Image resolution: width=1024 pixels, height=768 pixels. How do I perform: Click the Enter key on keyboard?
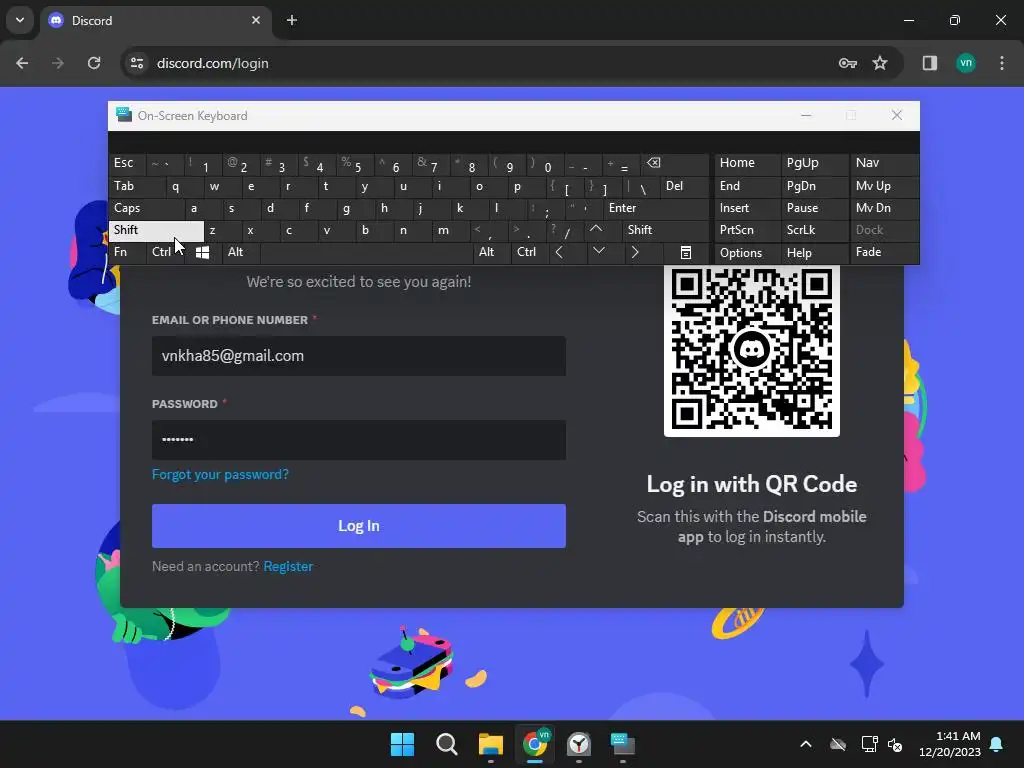click(x=656, y=208)
